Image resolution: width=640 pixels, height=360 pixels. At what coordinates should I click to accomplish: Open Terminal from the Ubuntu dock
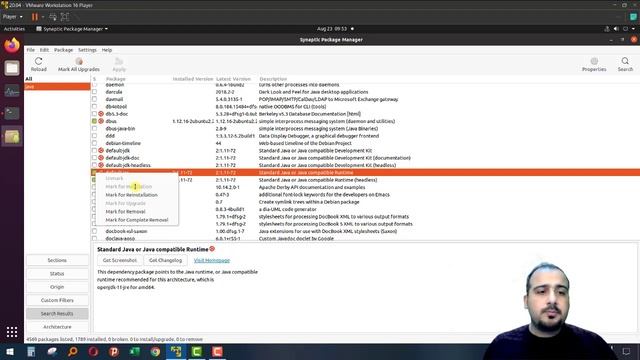tap(12, 113)
